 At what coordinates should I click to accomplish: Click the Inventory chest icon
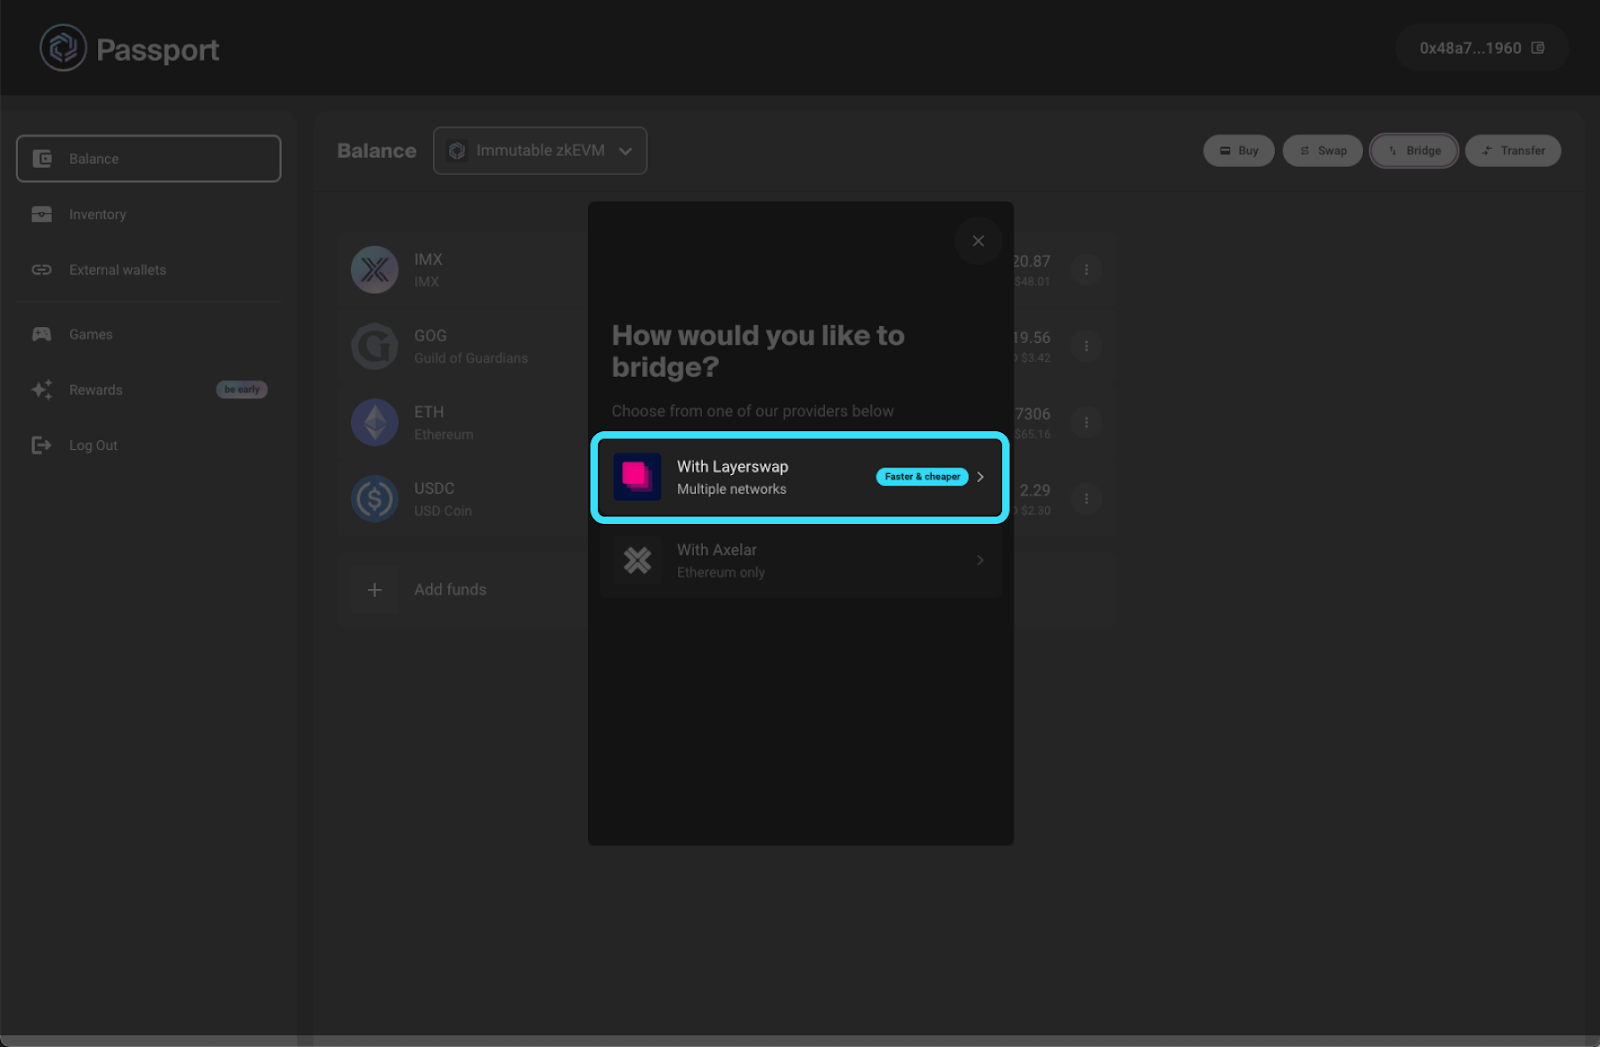pyautogui.click(x=42, y=214)
